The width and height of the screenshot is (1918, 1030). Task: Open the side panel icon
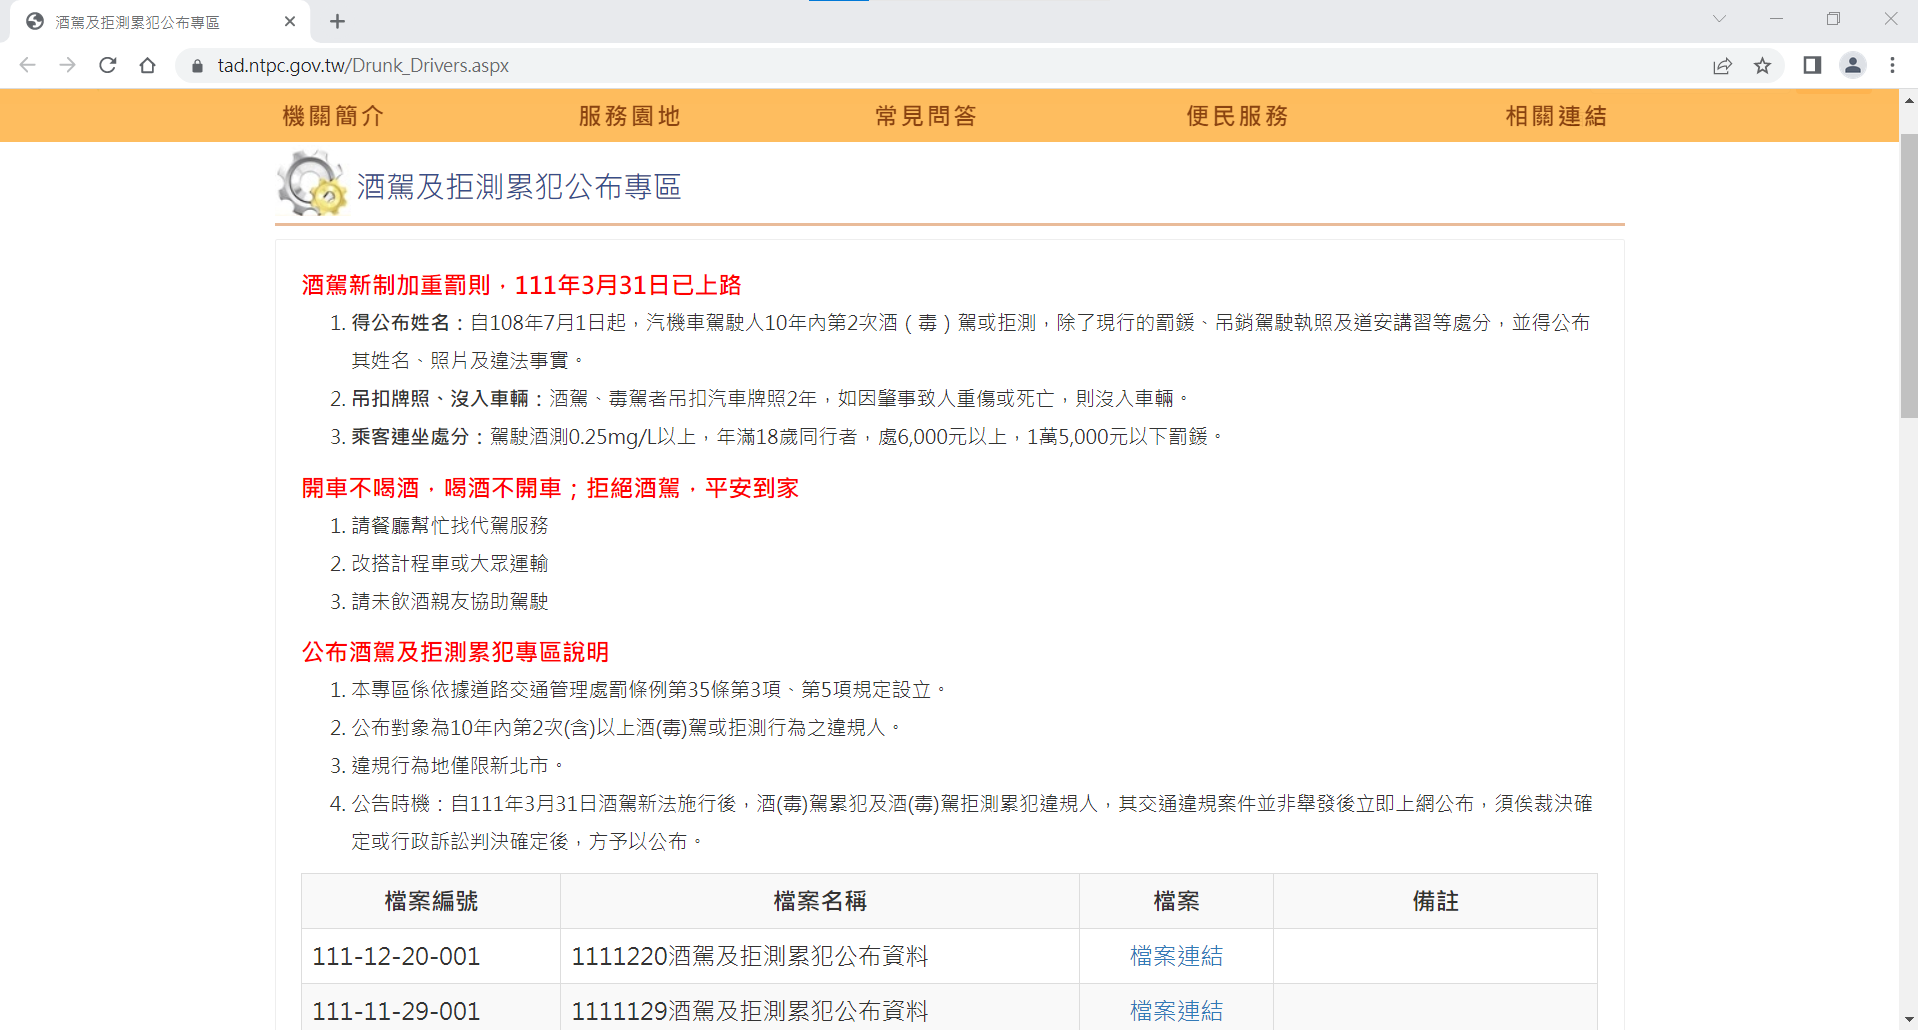1810,65
